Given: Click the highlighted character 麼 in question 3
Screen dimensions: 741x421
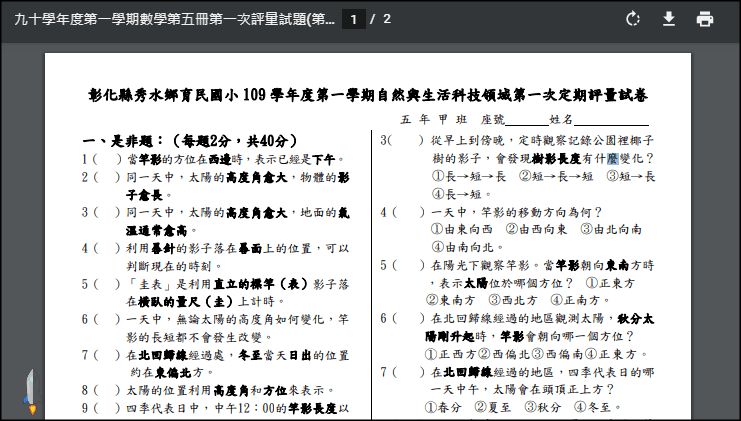Looking at the screenshot, I should point(612,158).
